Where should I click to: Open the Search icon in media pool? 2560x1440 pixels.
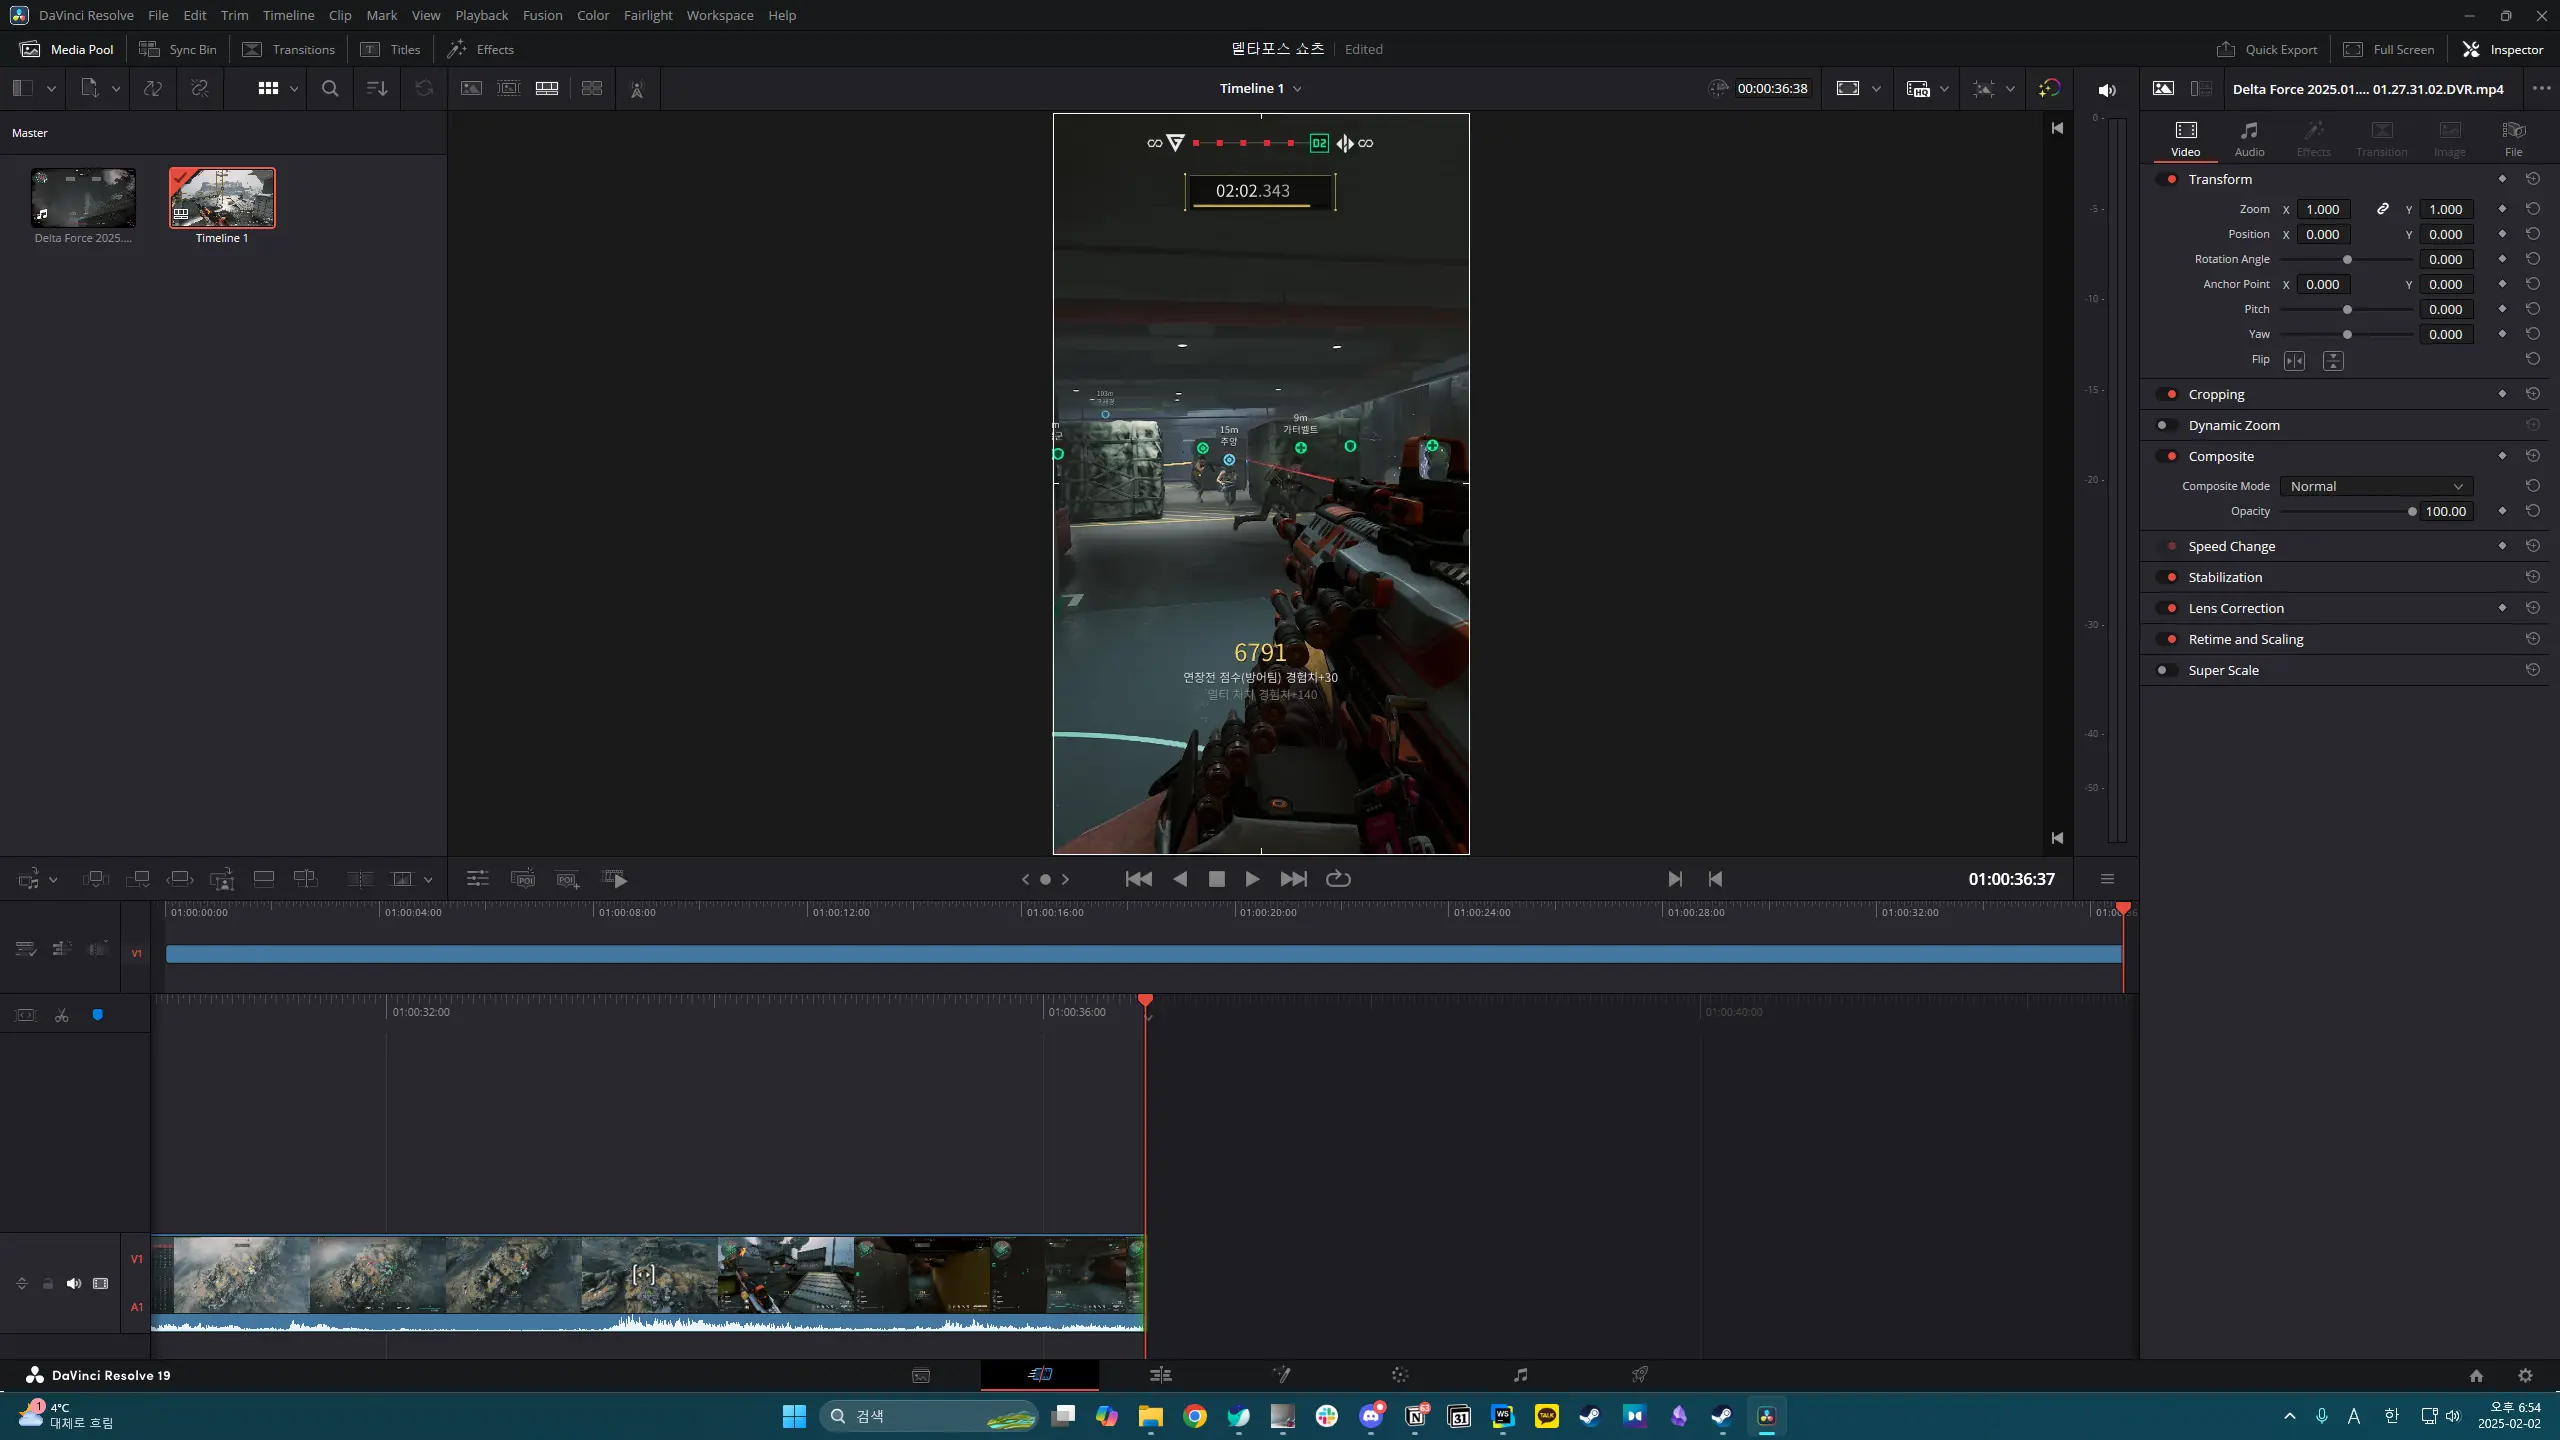click(x=330, y=88)
